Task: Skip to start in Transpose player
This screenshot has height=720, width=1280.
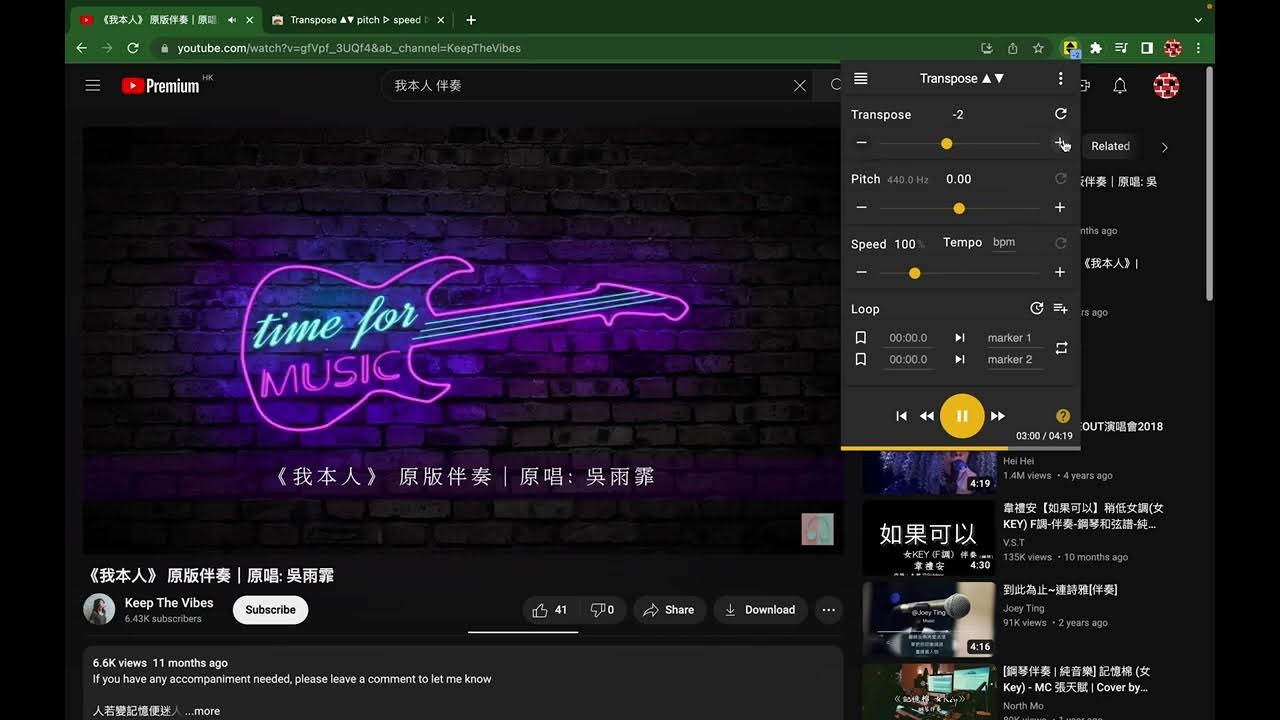Action: (x=901, y=416)
